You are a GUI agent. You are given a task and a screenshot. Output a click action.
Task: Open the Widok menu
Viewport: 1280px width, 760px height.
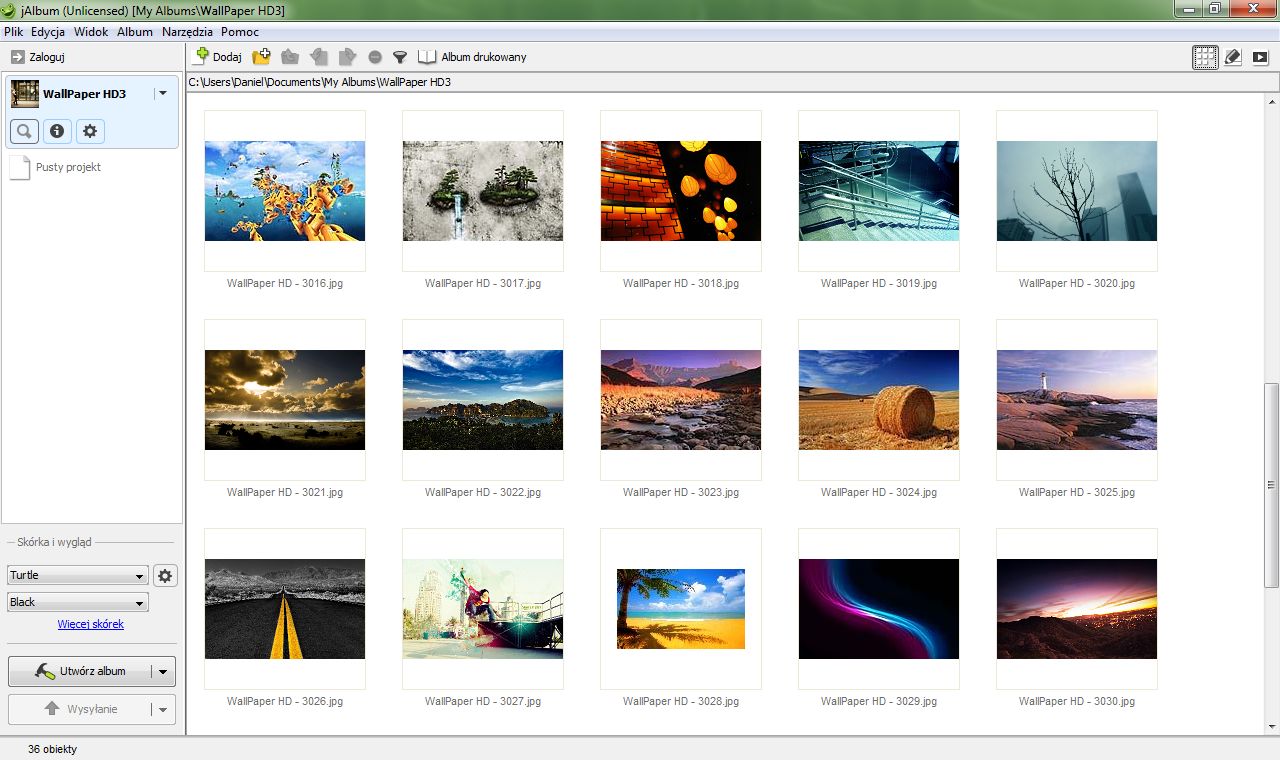[x=91, y=32]
